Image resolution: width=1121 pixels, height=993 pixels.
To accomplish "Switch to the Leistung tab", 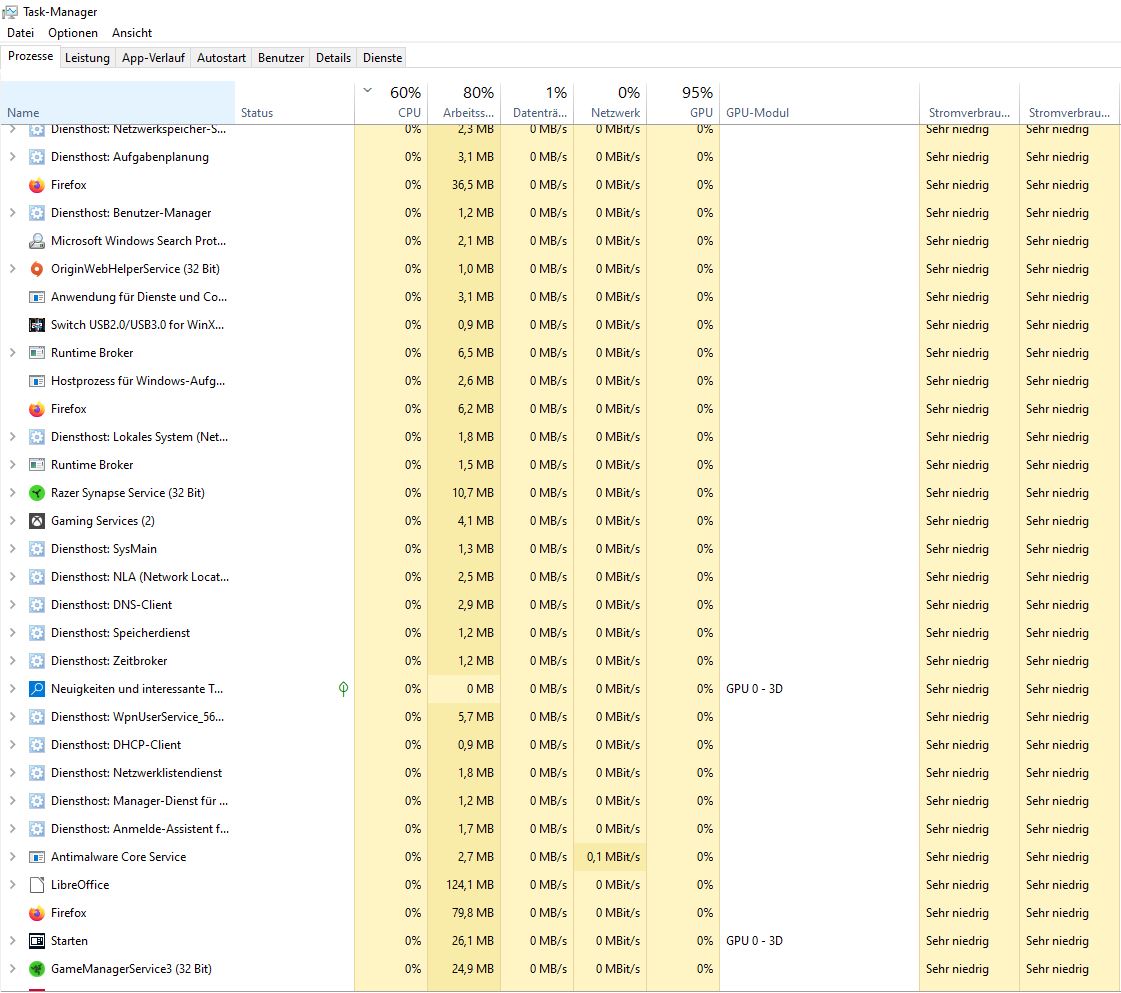I will (87, 58).
